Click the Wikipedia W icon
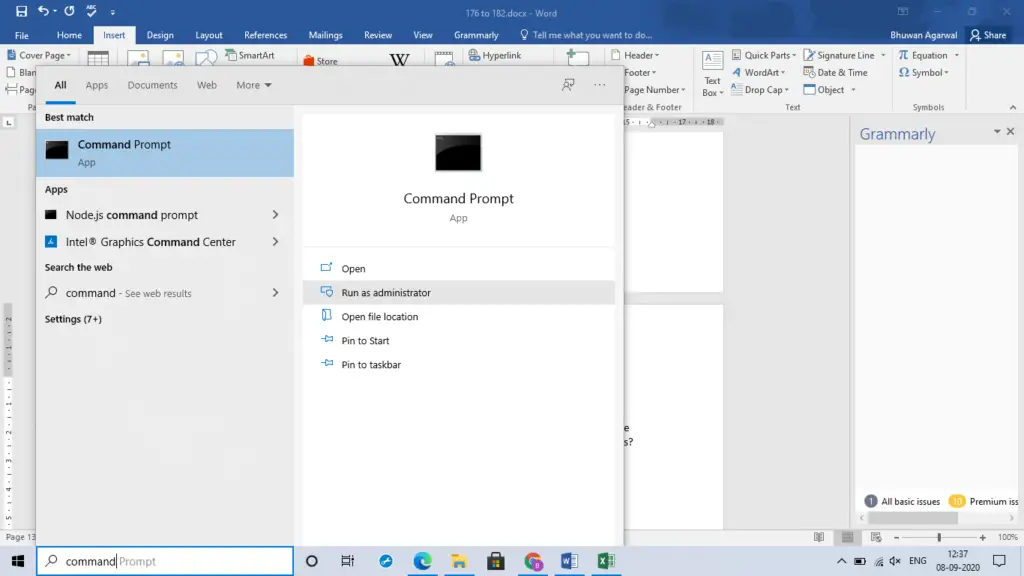The height and width of the screenshot is (576, 1024). 399,59
